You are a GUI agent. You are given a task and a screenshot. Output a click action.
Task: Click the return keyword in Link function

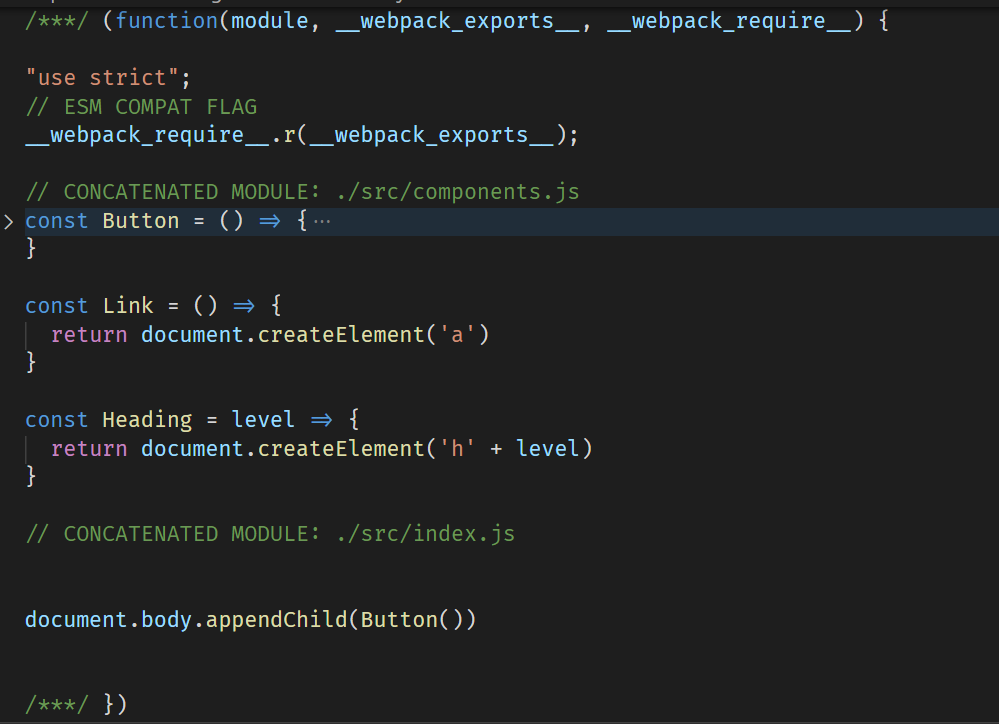(89, 335)
